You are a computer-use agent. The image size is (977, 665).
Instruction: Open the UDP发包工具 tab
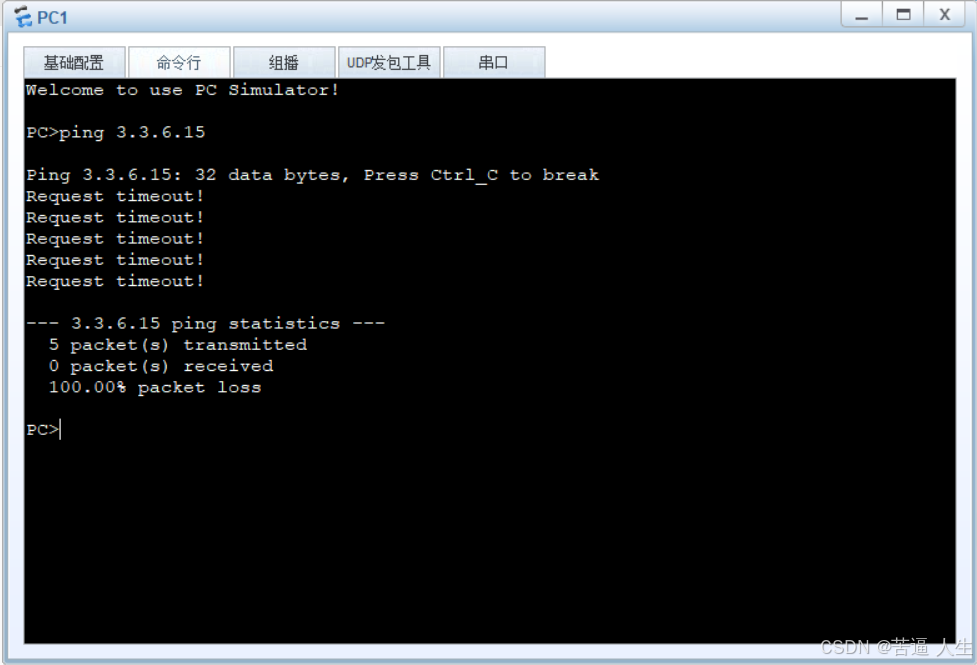click(389, 62)
